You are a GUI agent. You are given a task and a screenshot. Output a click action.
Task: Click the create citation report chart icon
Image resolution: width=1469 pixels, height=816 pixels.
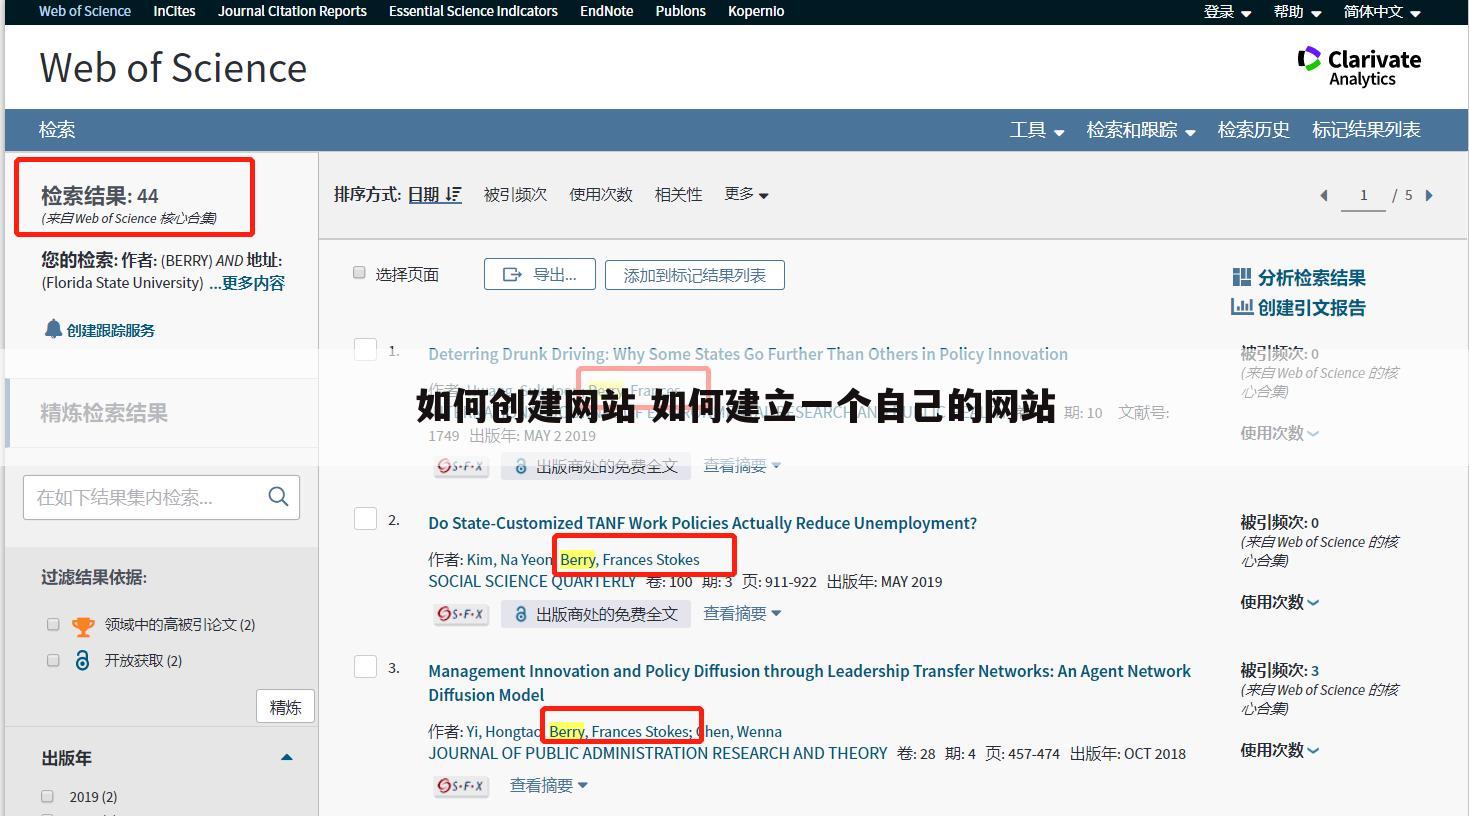1242,307
